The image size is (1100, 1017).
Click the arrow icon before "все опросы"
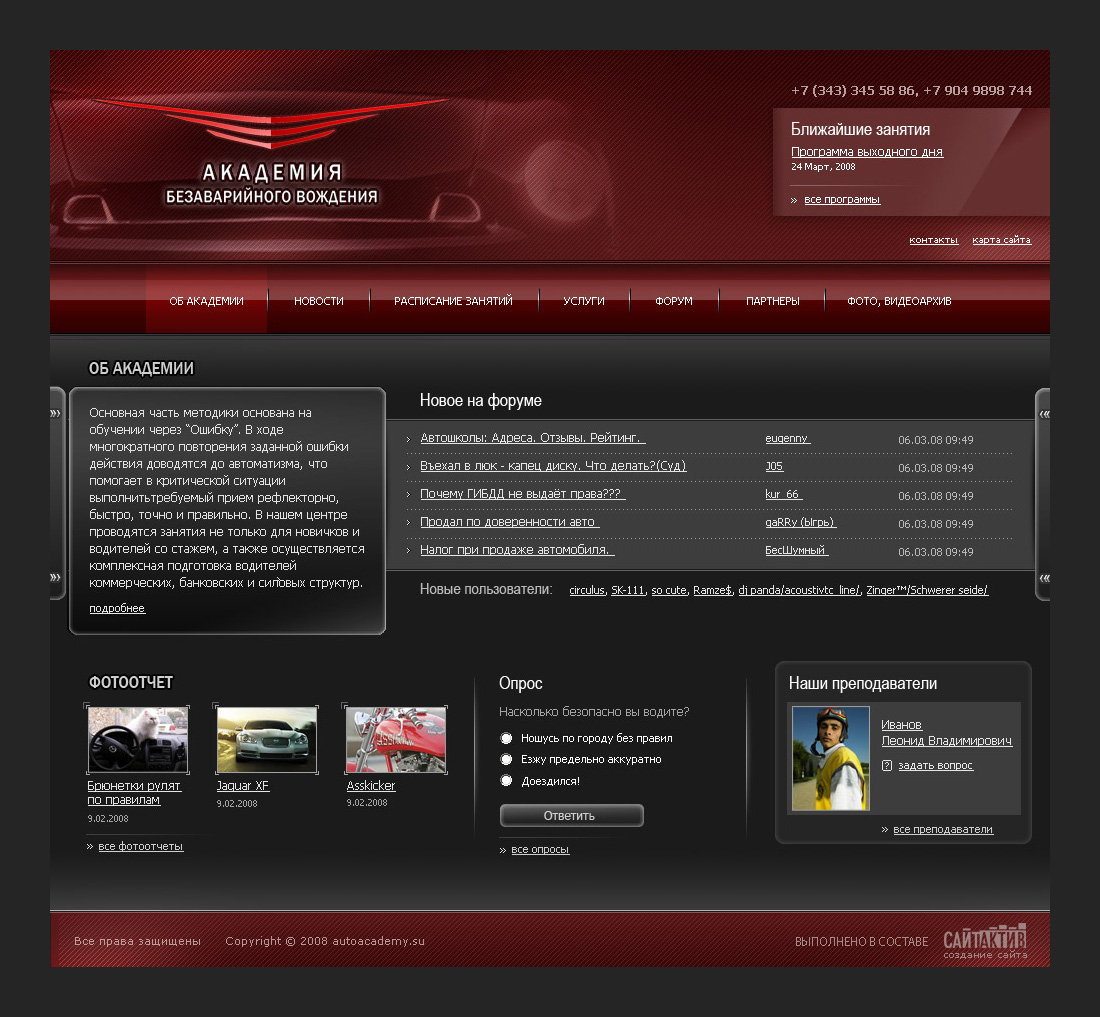tap(503, 849)
